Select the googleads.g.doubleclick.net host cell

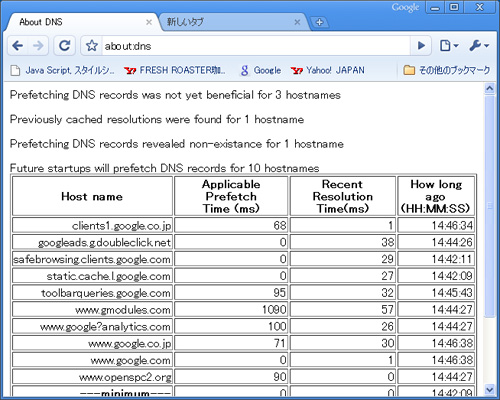coord(92,242)
